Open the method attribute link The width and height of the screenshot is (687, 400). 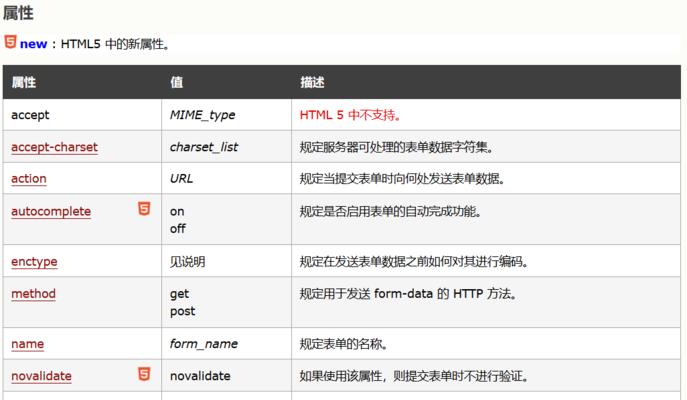tap(33, 294)
